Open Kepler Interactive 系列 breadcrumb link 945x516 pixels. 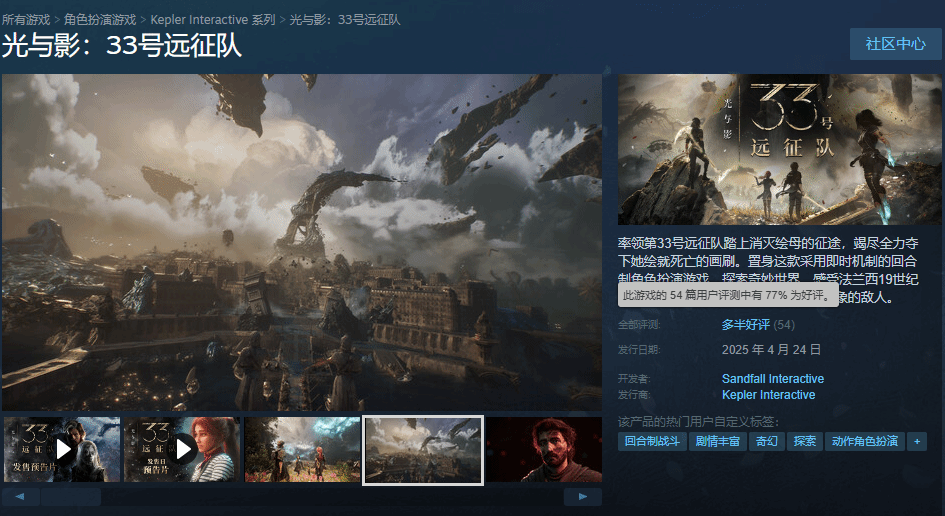pos(213,20)
